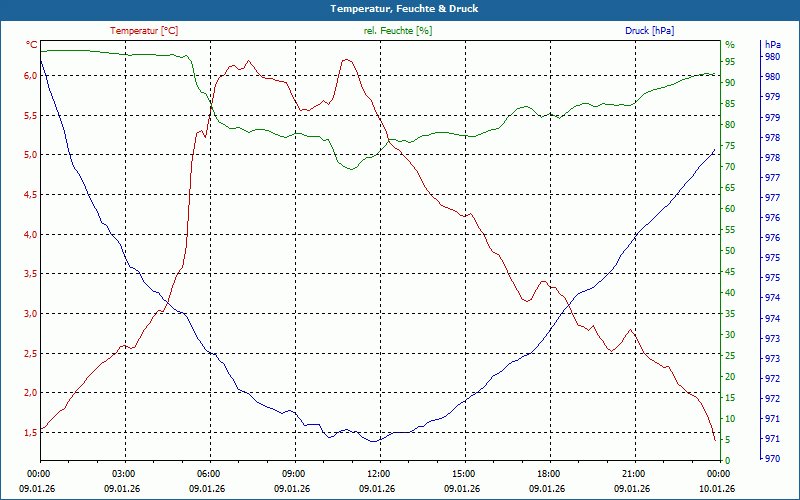This screenshot has height=500, width=800.
Task: Select the '21:00' time axis label
Action: pyautogui.click(x=632, y=473)
